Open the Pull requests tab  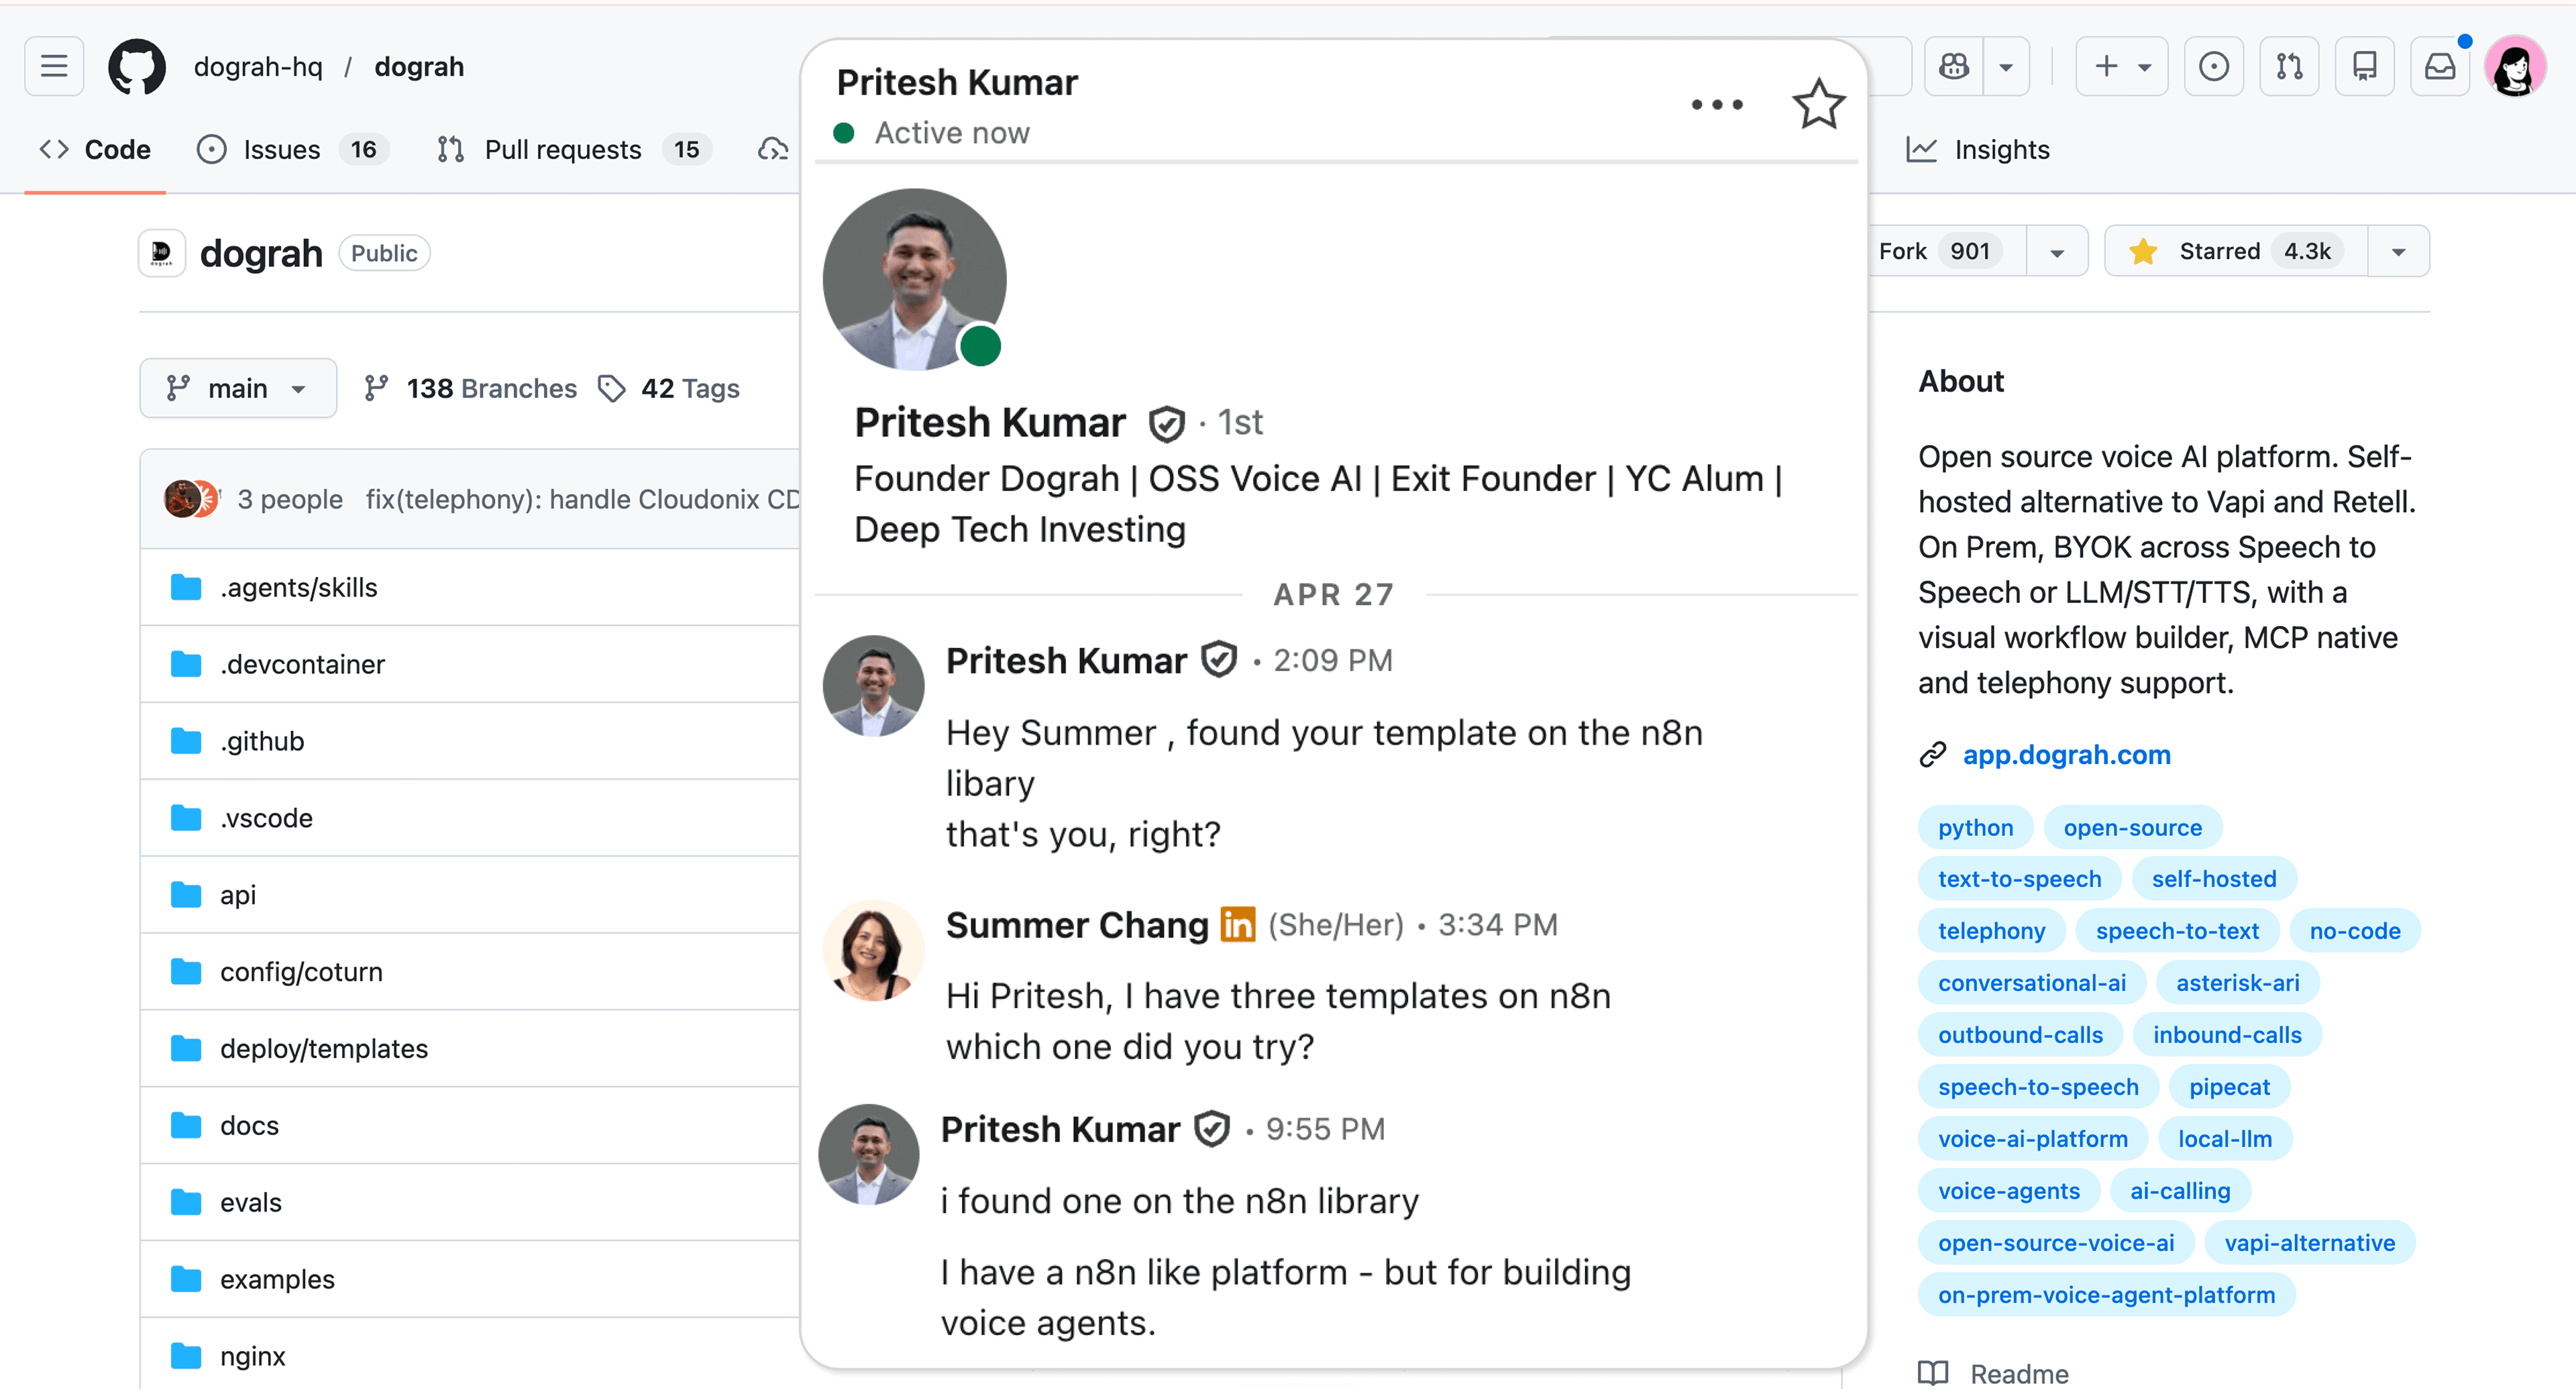[573, 150]
